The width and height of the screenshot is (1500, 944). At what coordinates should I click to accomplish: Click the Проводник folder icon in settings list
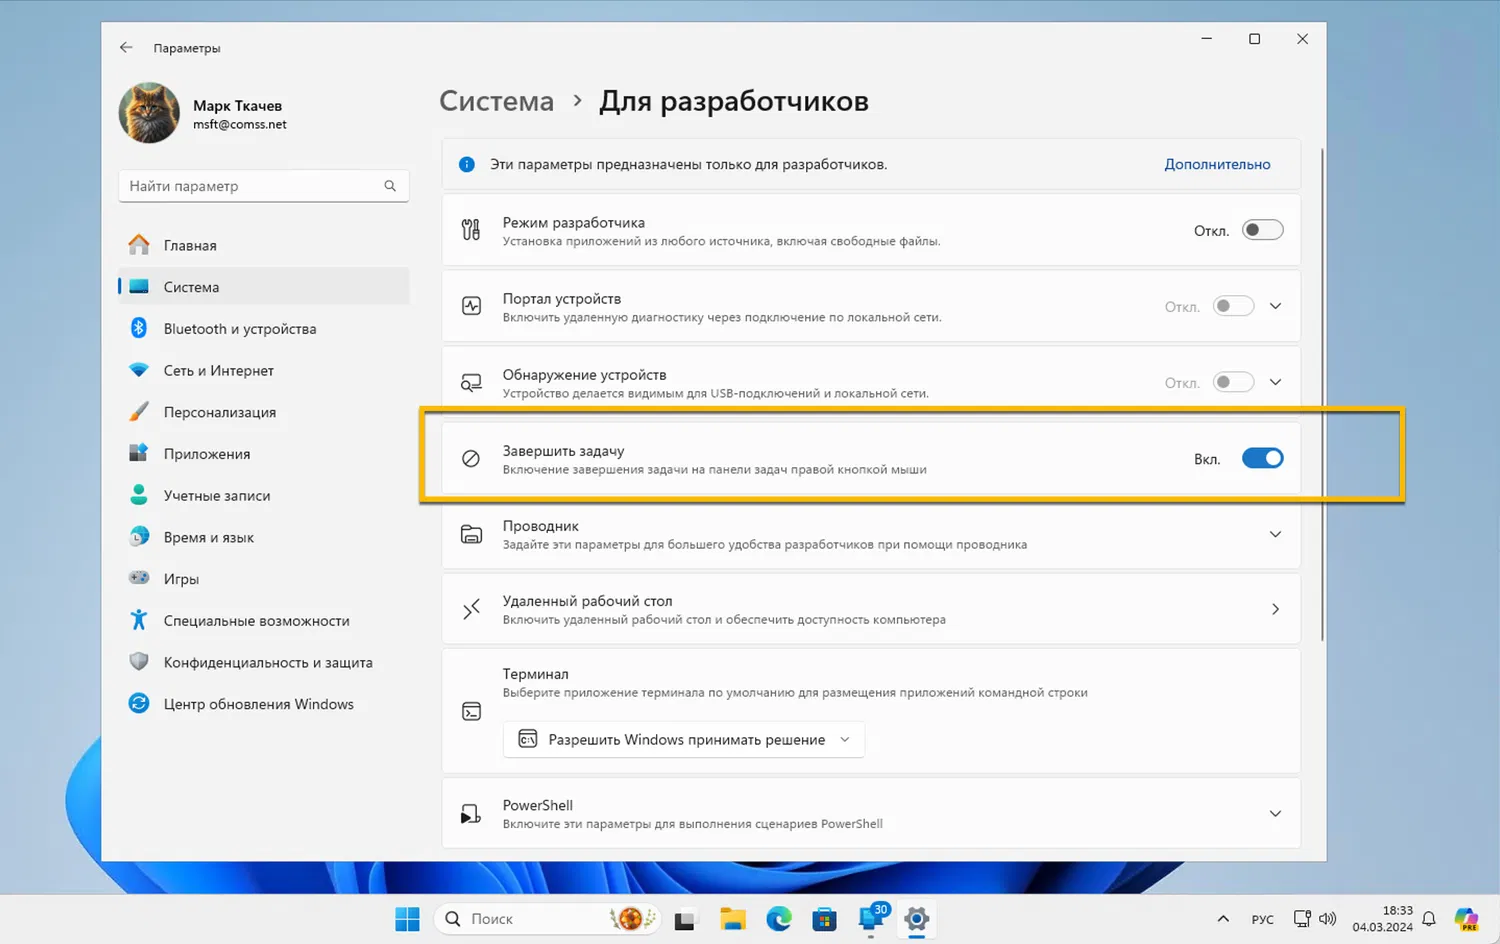(471, 534)
